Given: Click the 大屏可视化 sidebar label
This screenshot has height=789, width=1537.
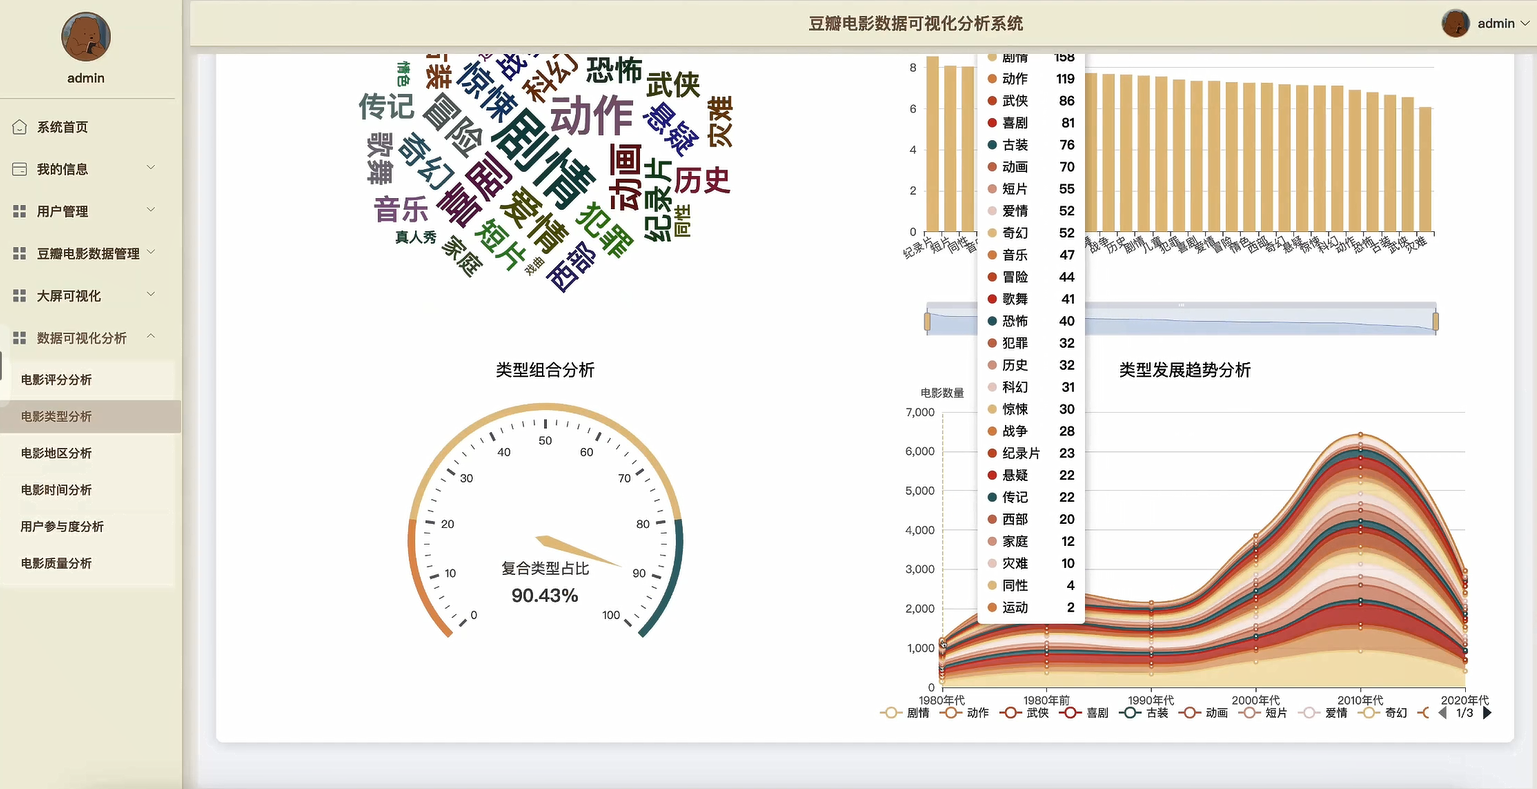Looking at the screenshot, I should click(x=69, y=296).
